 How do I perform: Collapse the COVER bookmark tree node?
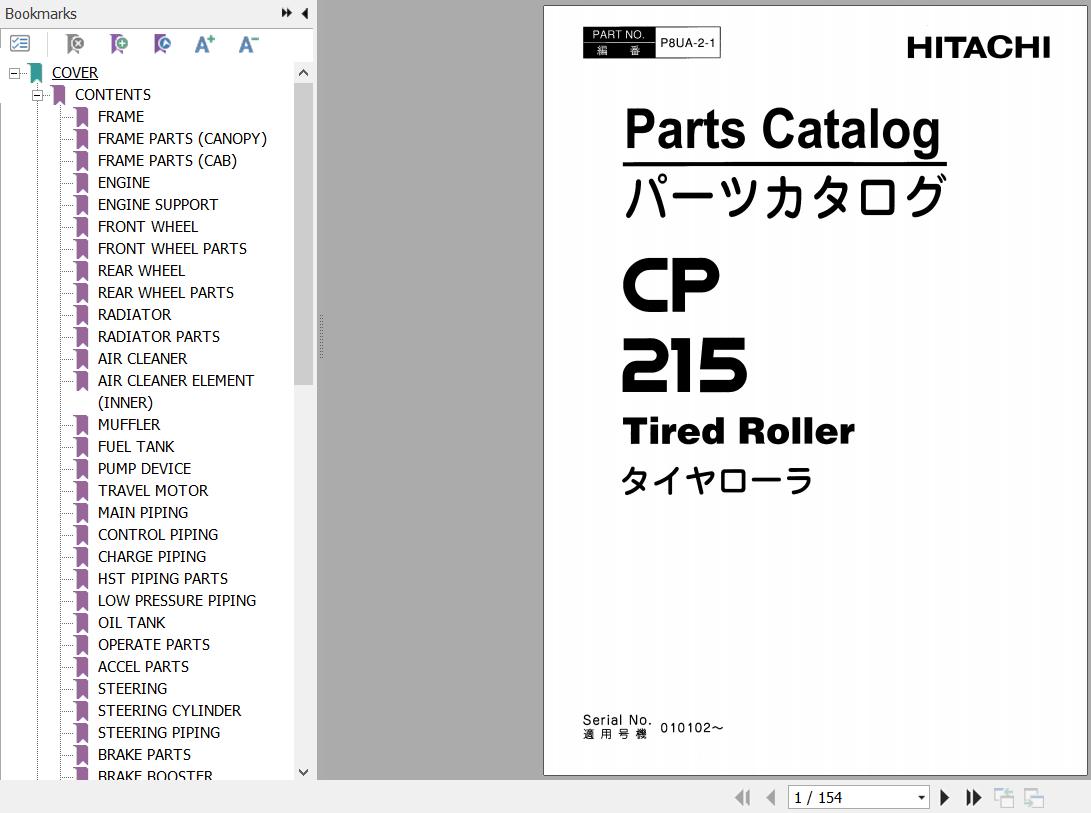14,73
